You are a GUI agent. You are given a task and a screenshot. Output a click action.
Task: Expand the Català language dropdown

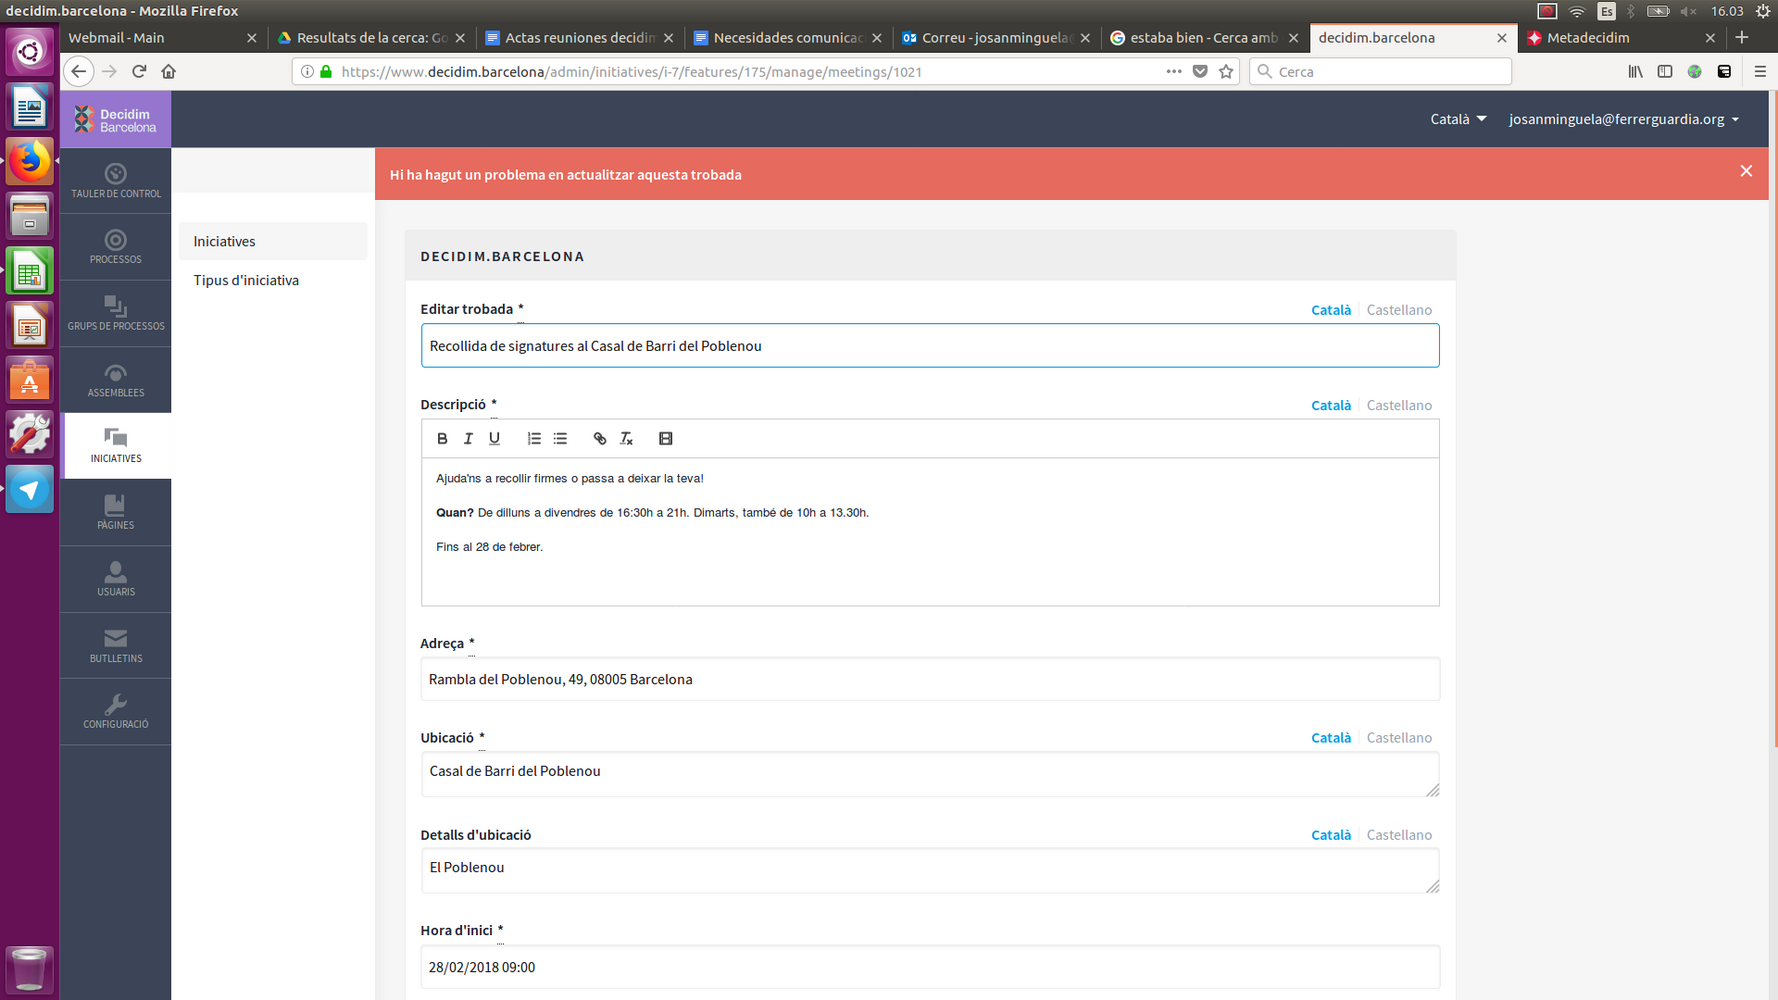(x=1457, y=119)
